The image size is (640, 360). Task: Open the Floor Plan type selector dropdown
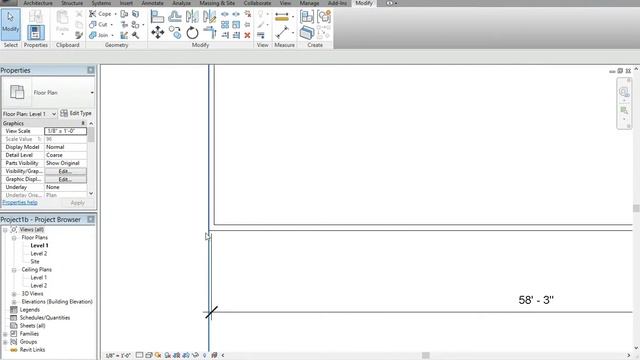pos(92,93)
